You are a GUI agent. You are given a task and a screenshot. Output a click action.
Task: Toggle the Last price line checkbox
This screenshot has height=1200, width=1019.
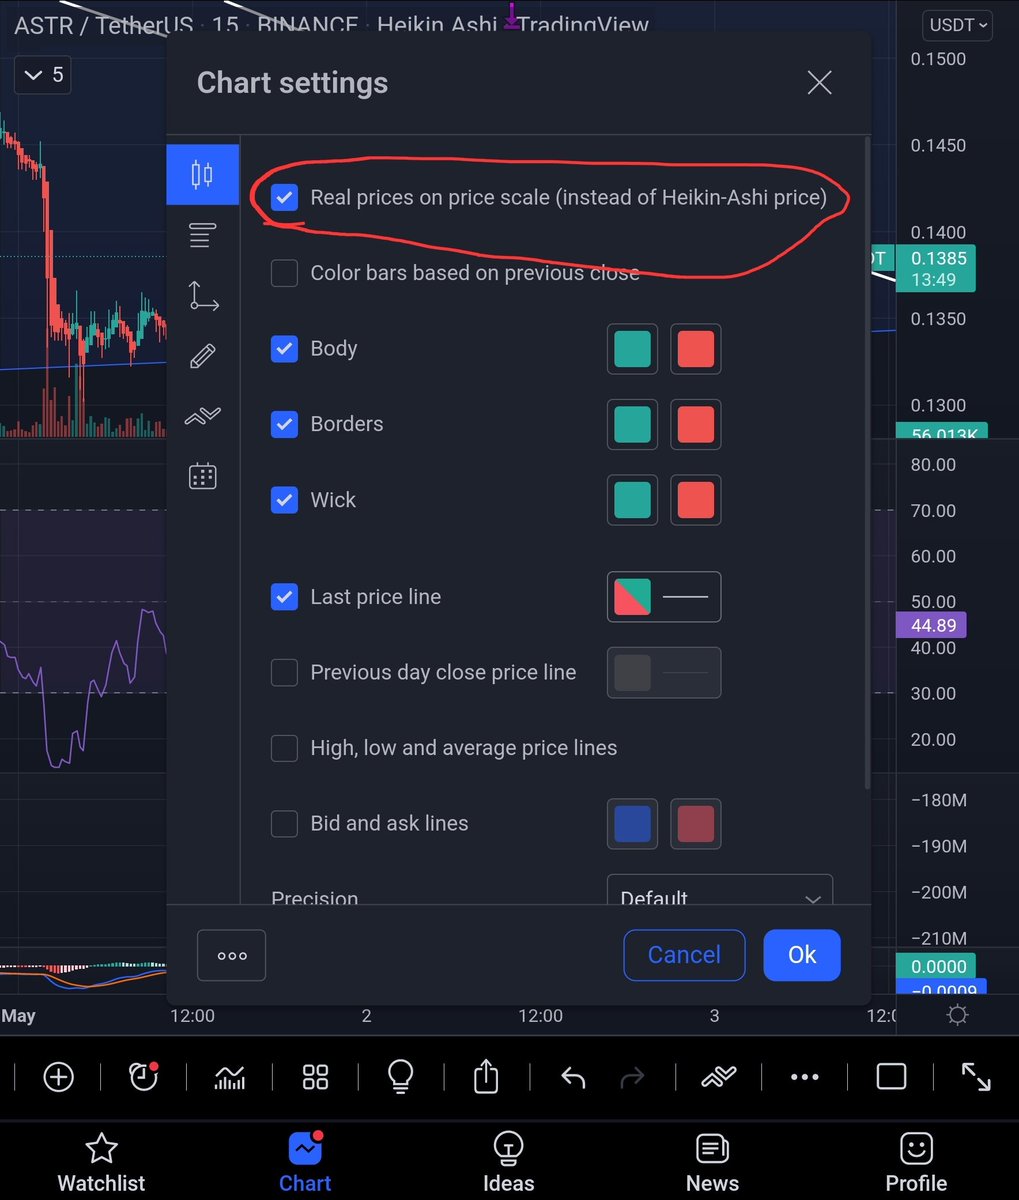click(285, 597)
